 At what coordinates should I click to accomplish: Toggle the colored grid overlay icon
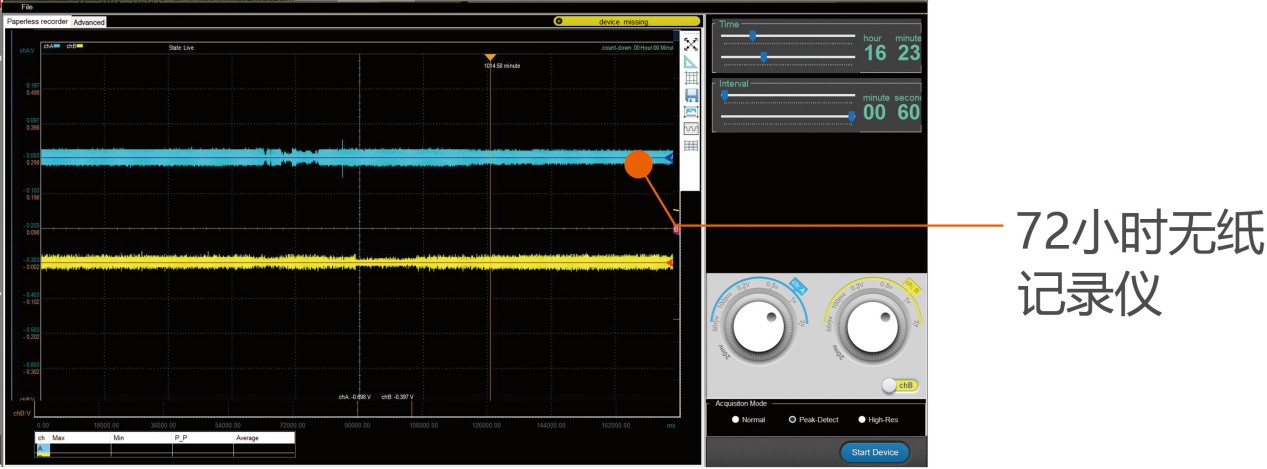(690, 78)
